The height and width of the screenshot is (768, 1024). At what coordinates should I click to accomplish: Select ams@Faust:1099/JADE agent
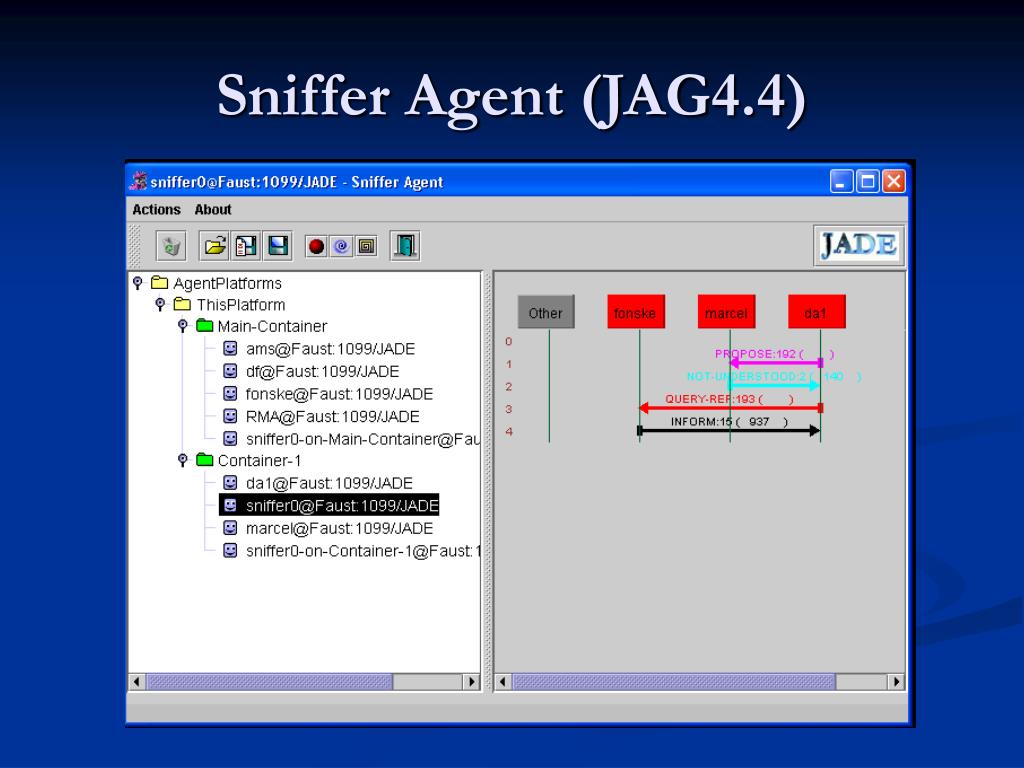point(319,349)
